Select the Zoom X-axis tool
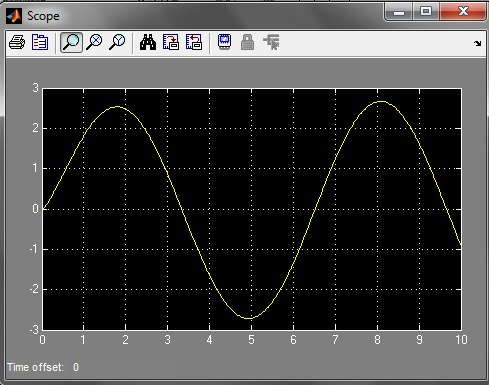489x385 pixels. 94,42
